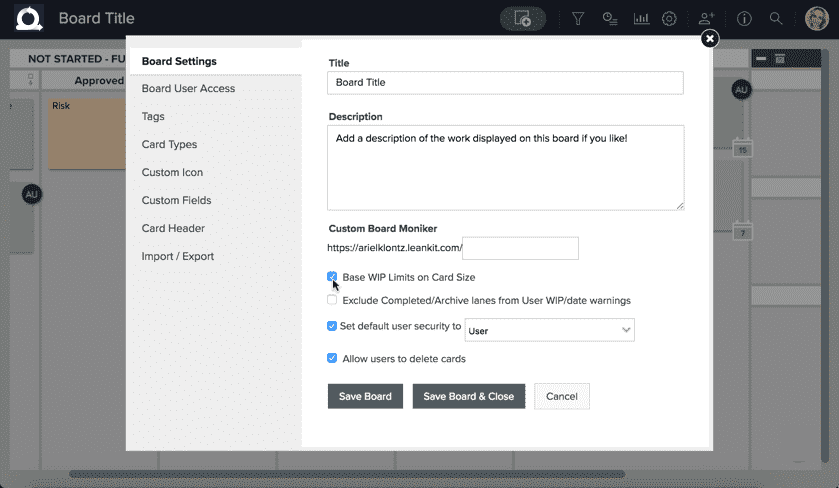Enable Exclude Completed/Archive lanes checkbox

click(332, 300)
